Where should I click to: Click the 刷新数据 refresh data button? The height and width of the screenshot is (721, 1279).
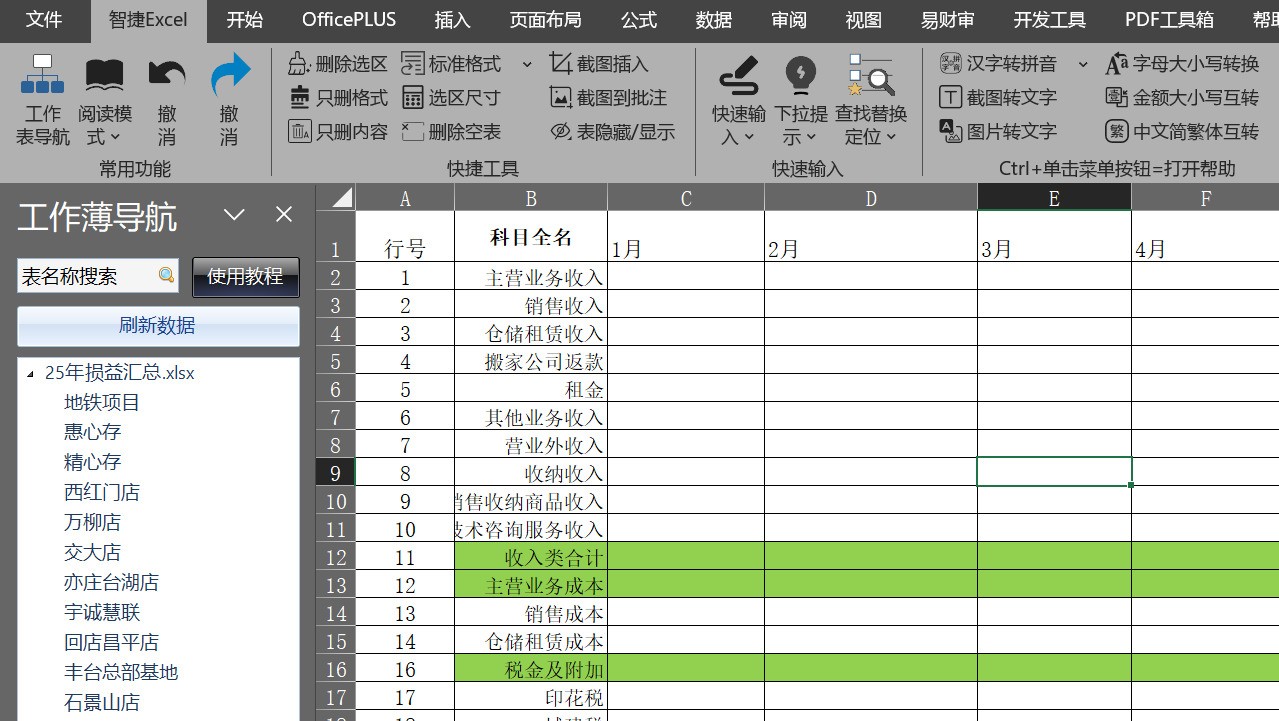(158, 326)
